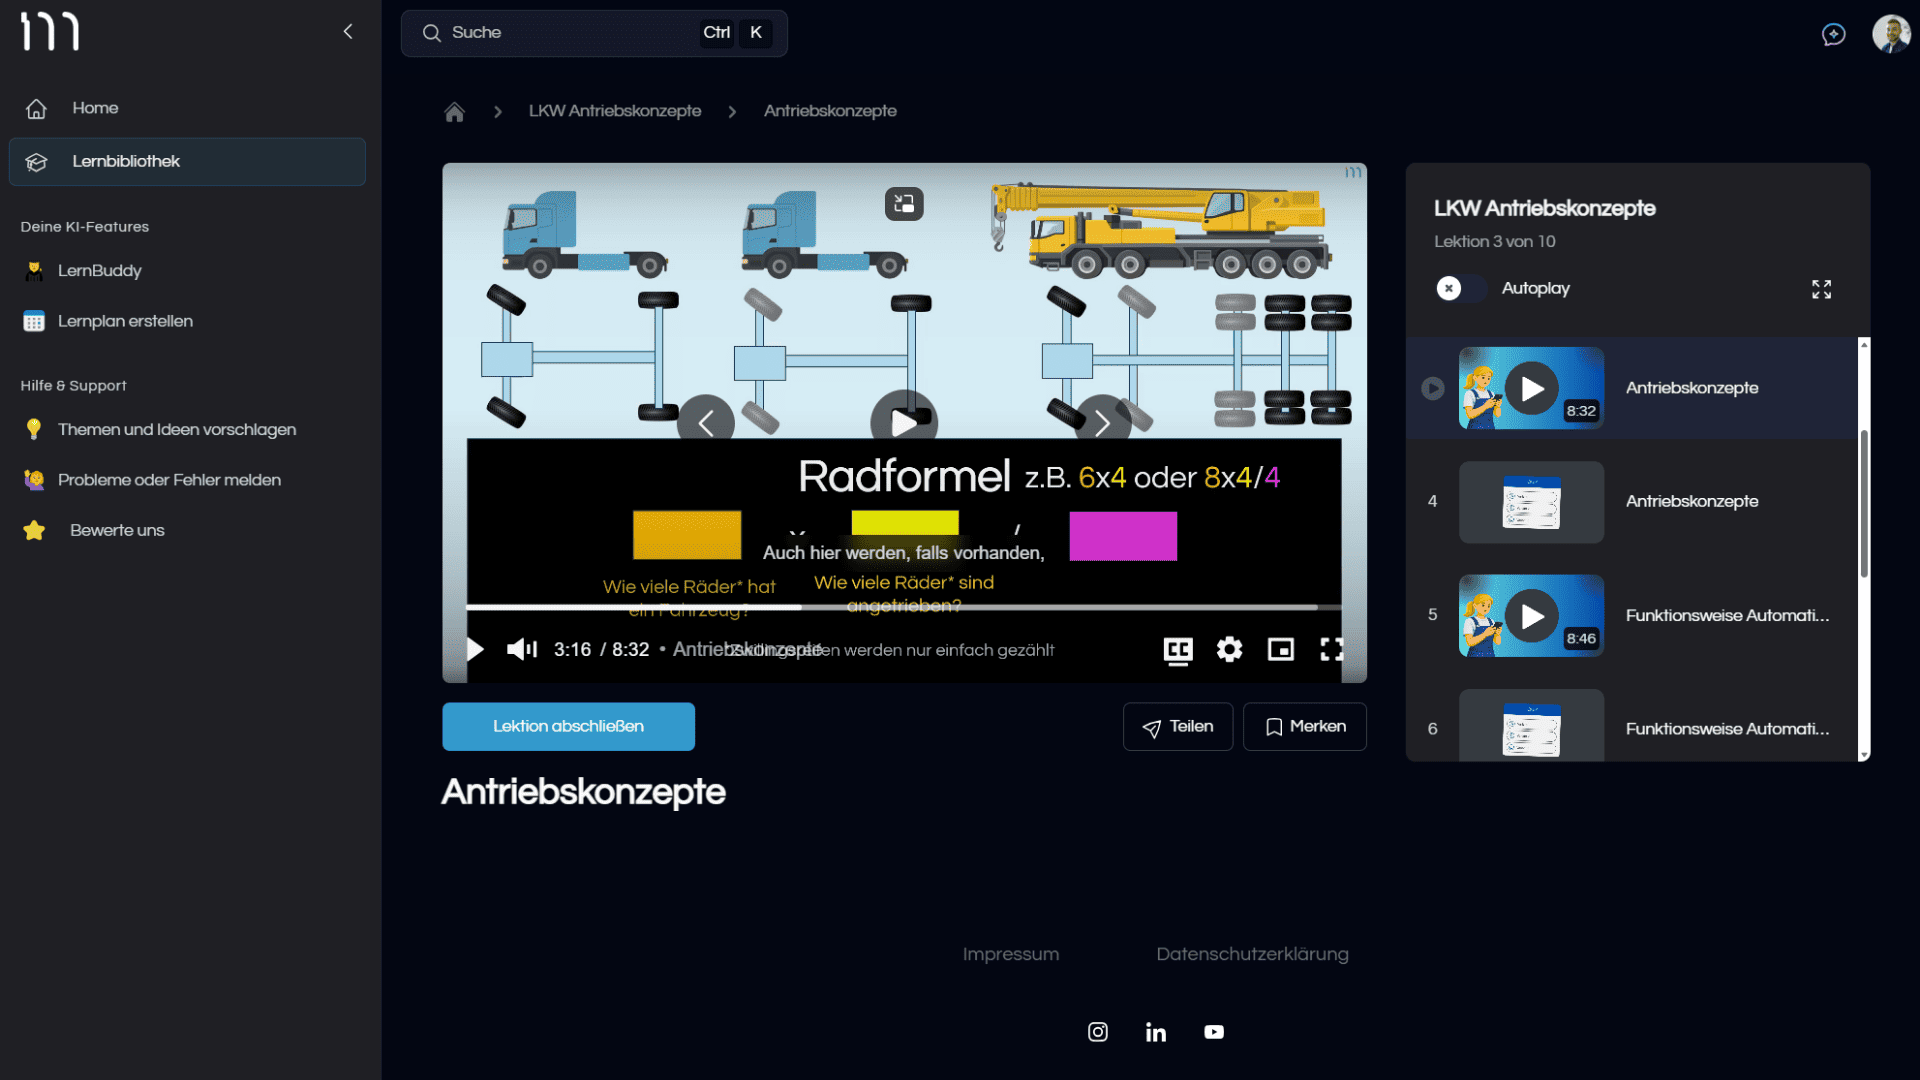Image resolution: width=1920 pixels, height=1080 pixels.
Task: Click the breadcrumb home icon
Action: click(454, 112)
